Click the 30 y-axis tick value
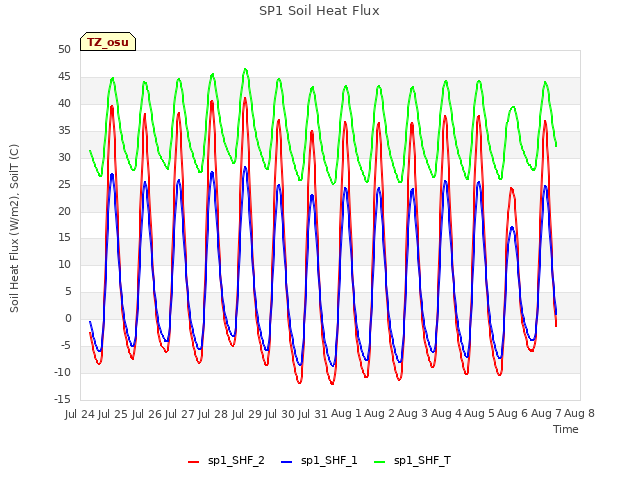640x480 pixels. 64,158
